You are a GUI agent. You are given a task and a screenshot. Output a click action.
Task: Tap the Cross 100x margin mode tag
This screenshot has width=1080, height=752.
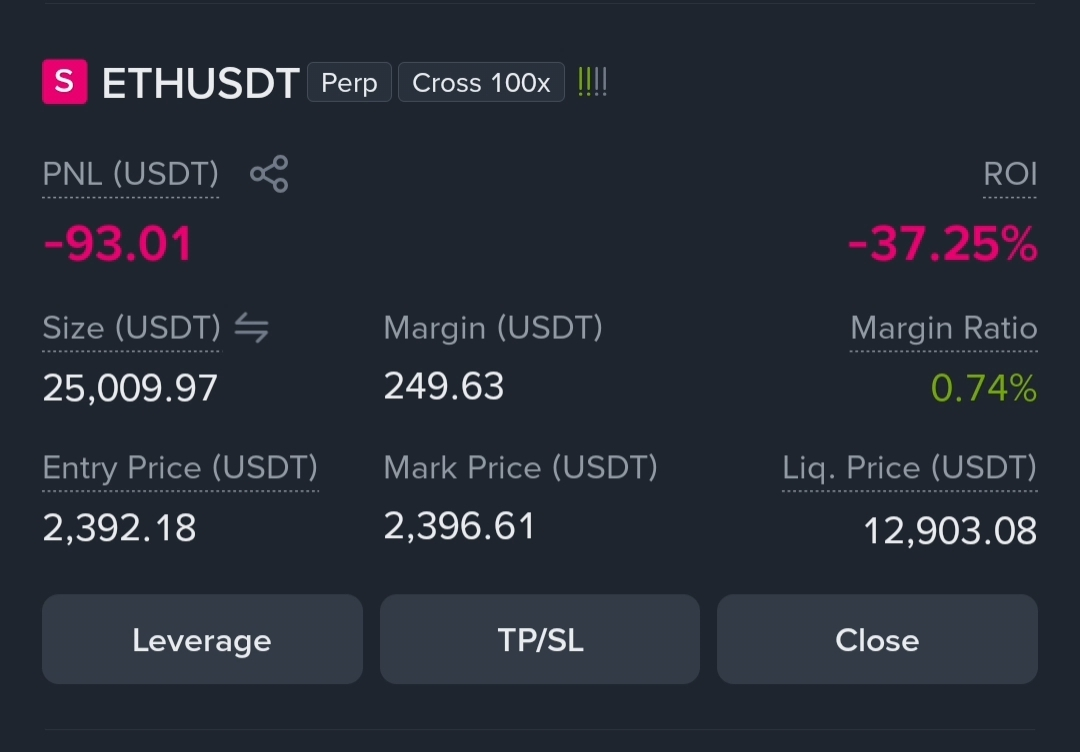(481, 82)
